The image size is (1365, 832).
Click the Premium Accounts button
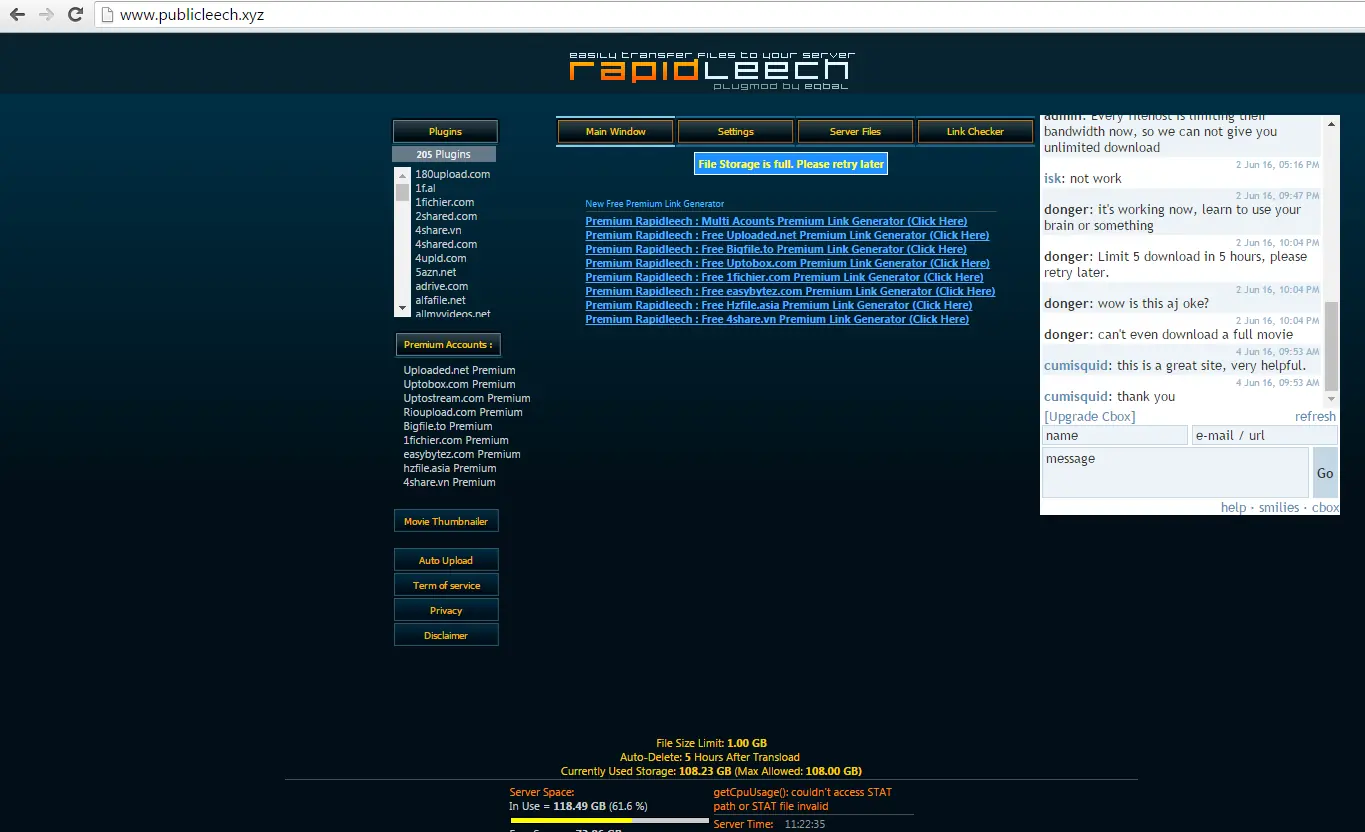(448, 345)
